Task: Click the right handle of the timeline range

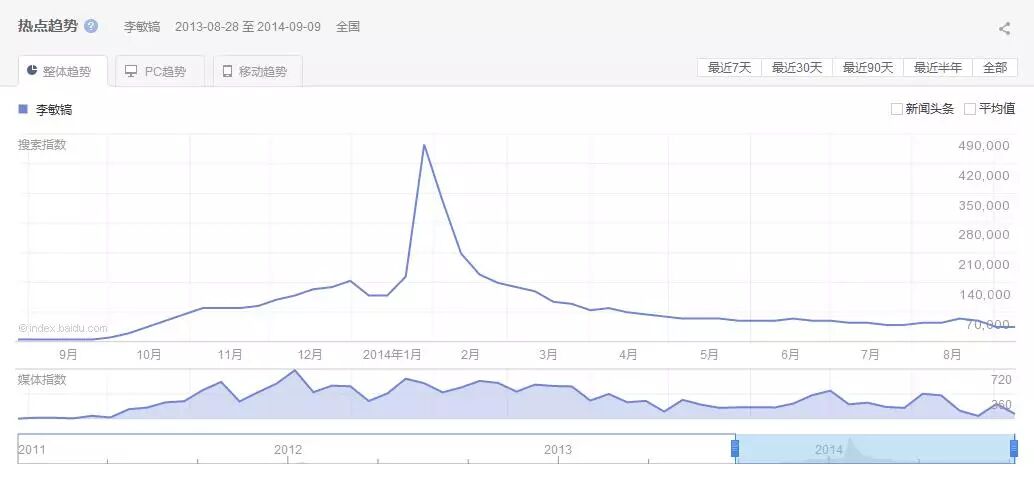Action: 1014,449
